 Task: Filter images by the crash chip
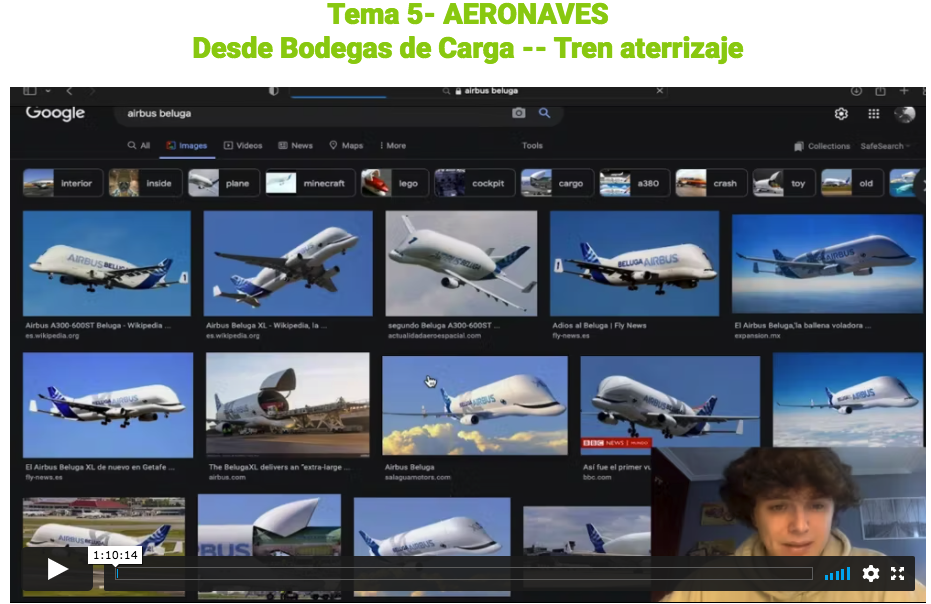point(711,183)
